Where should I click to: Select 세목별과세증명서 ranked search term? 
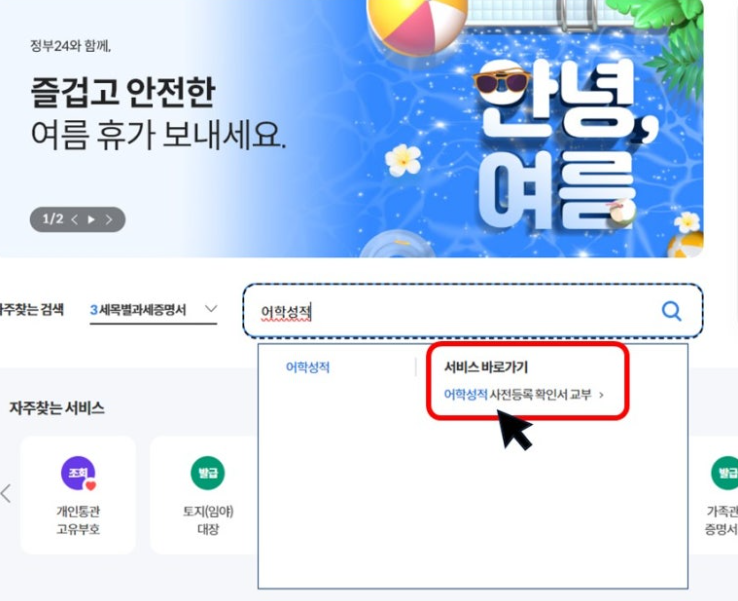(138, 310)
